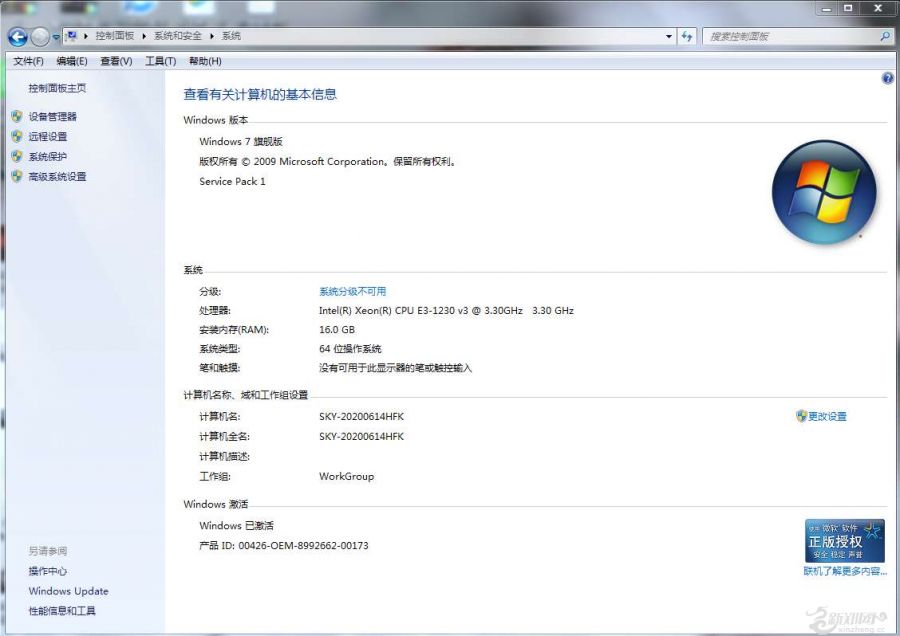Navigate to 系统和安全 in the breadcrumb
900x636 pixels.
(178, 36)
